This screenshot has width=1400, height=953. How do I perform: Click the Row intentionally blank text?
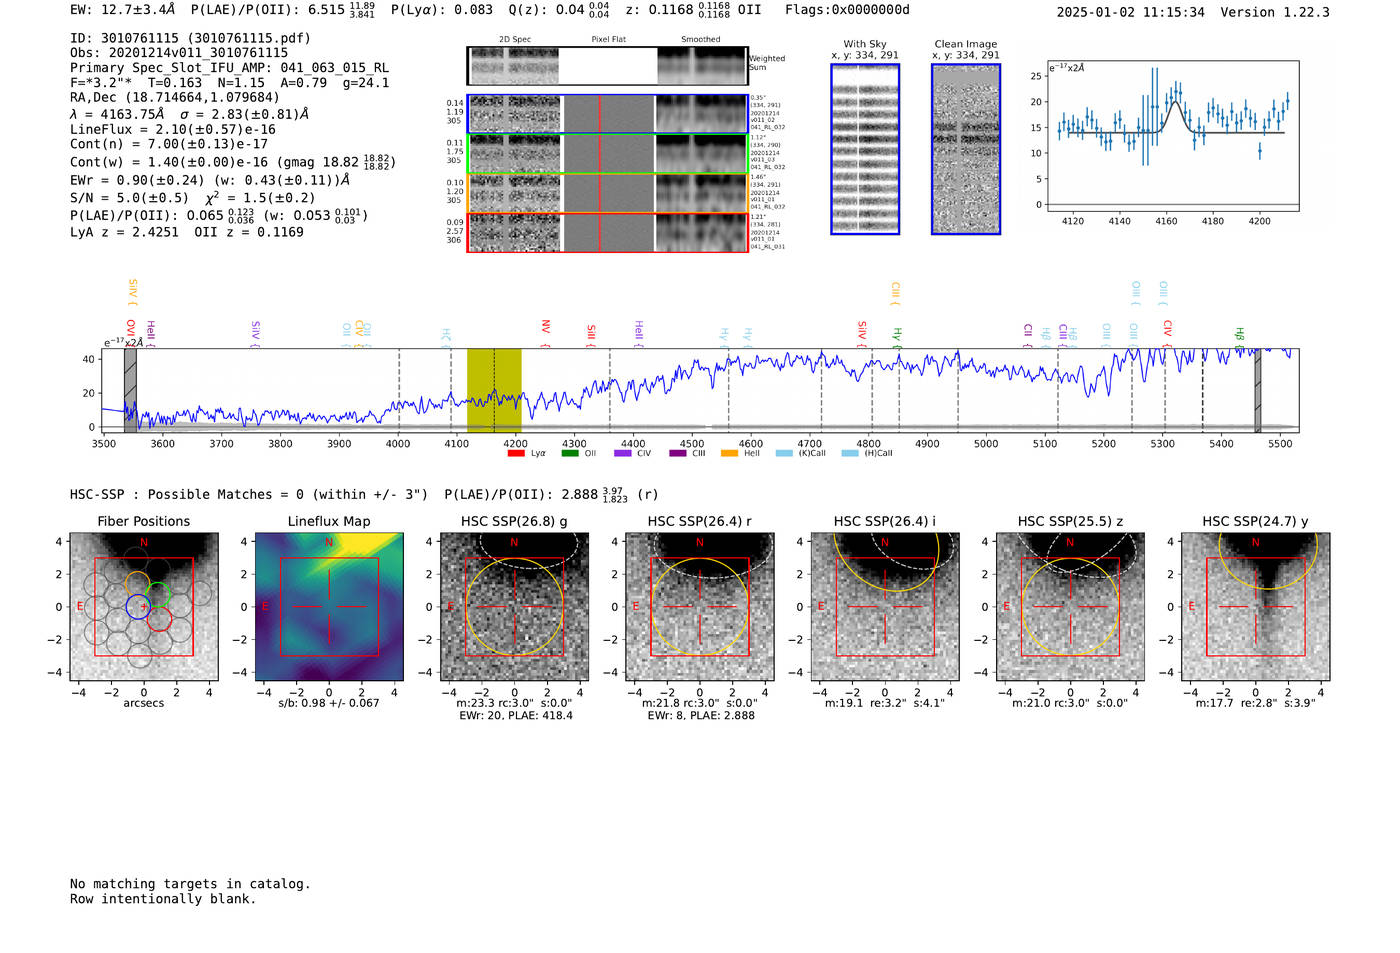(x=163, y=899)
